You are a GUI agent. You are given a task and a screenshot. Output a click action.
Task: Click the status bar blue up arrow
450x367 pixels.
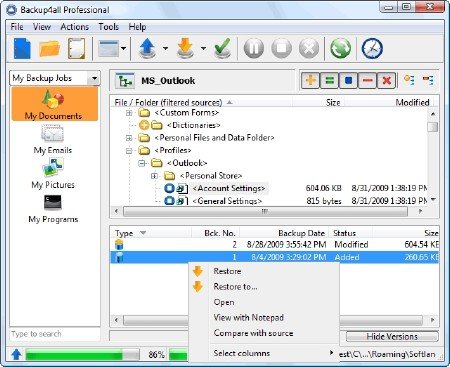pos(16,354)
